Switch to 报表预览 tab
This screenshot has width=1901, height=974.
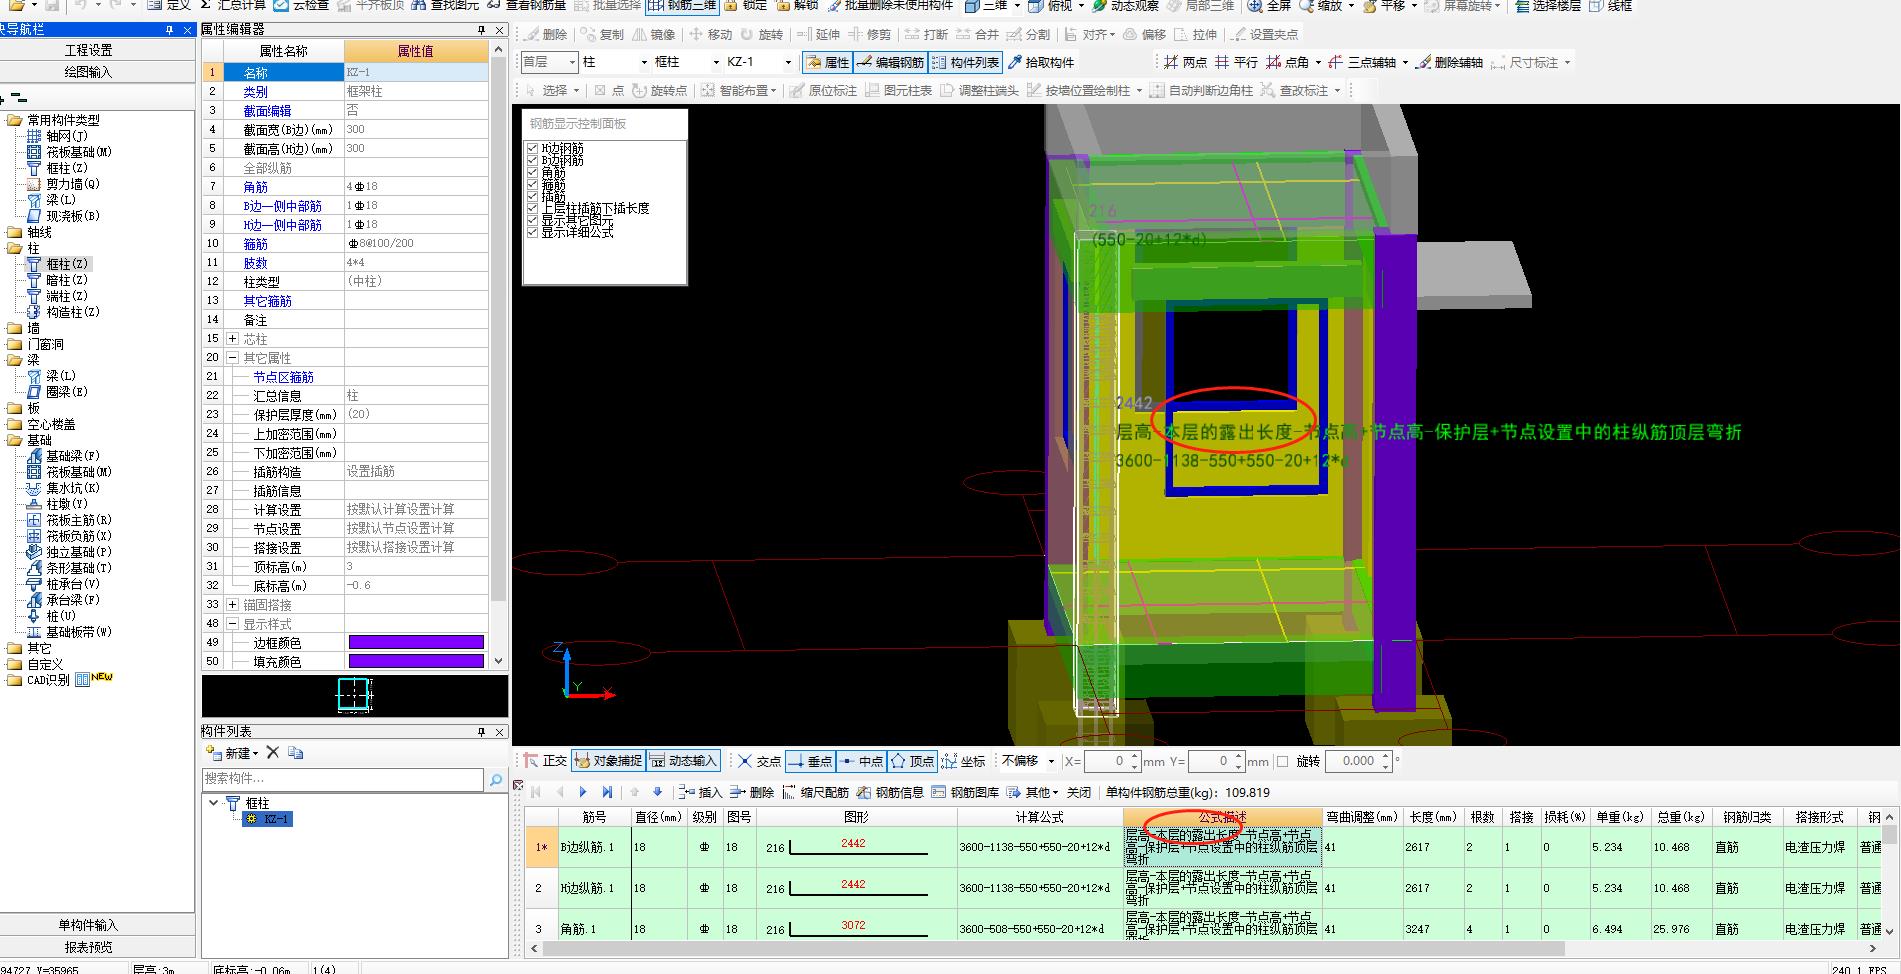[88, 947]
